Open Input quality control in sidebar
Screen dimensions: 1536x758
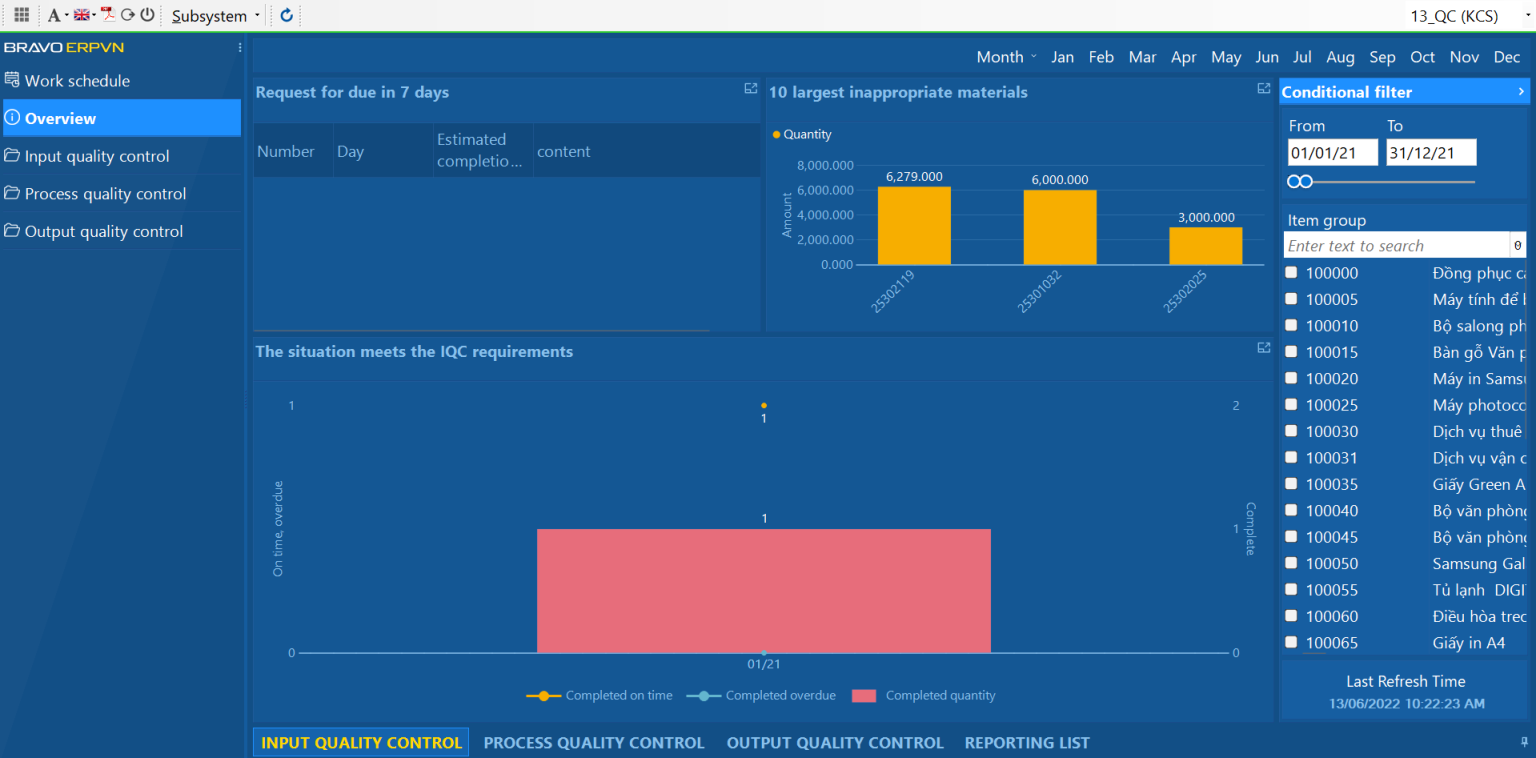pos(97,156)
